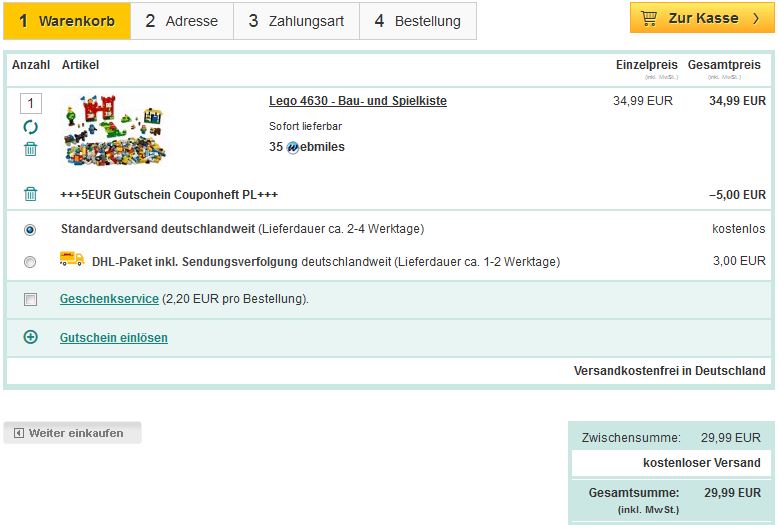This screenshot has height=525, width=780.
Task: Remove the 5EUR Gutschein coupon with trash icon
Action: 31,194
